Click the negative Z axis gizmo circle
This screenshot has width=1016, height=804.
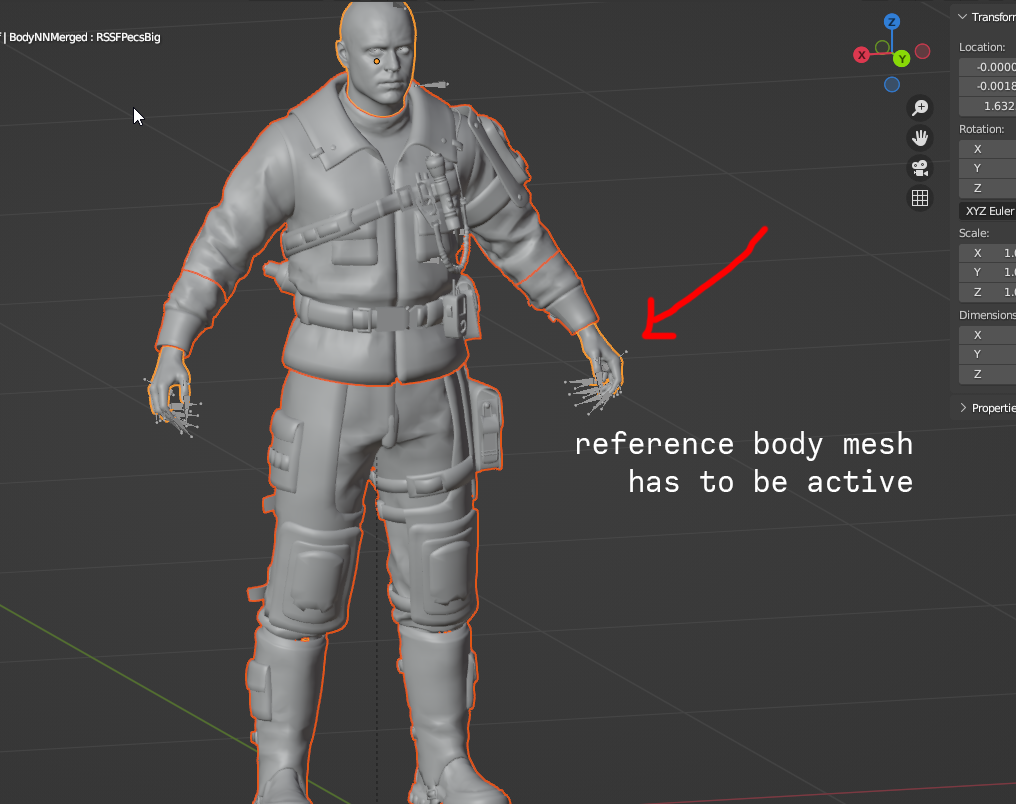892,84
